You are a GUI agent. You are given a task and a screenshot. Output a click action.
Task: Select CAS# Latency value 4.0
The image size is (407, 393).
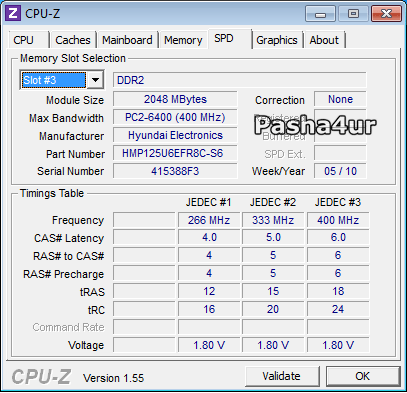[209, 238]
